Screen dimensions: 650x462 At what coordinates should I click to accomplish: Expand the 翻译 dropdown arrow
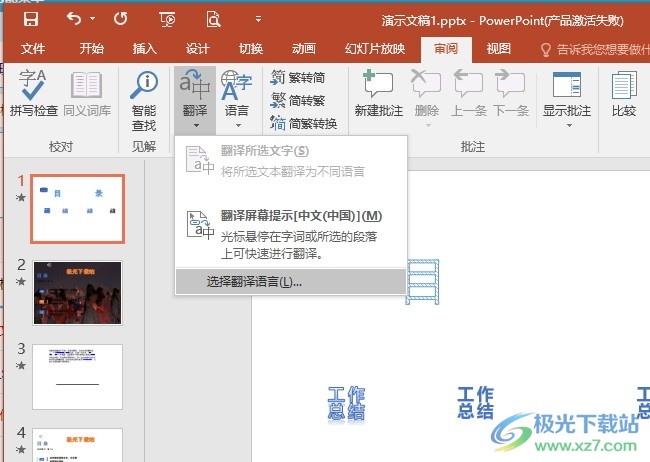tap(196, 126)
